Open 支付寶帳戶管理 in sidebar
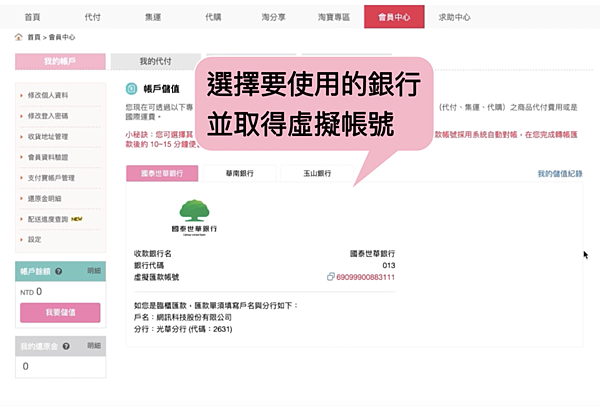This screenshot has height=407, width=600. click(x=51, y=178)
